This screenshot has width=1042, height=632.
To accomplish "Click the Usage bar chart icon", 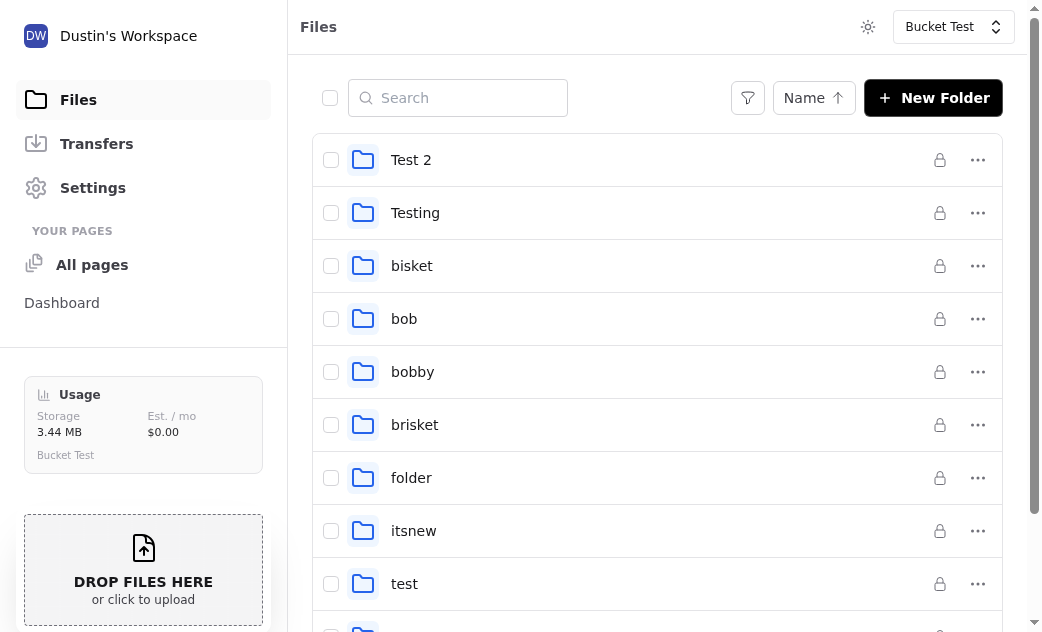I will click(44, 395).
